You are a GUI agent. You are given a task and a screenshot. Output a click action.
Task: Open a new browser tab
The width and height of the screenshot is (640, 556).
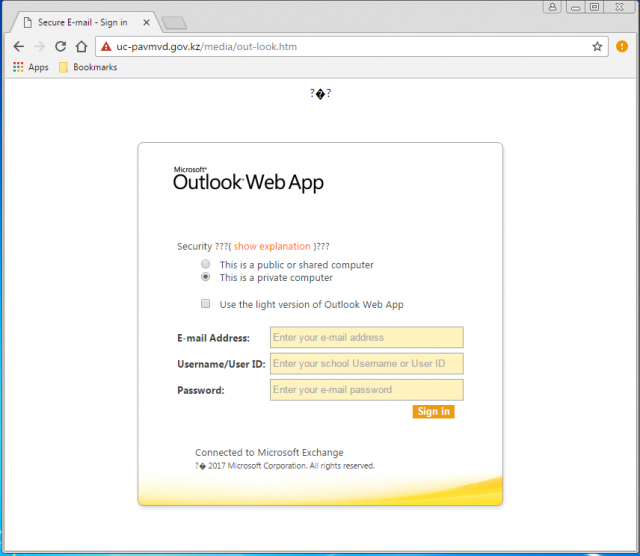coord(174,23)
